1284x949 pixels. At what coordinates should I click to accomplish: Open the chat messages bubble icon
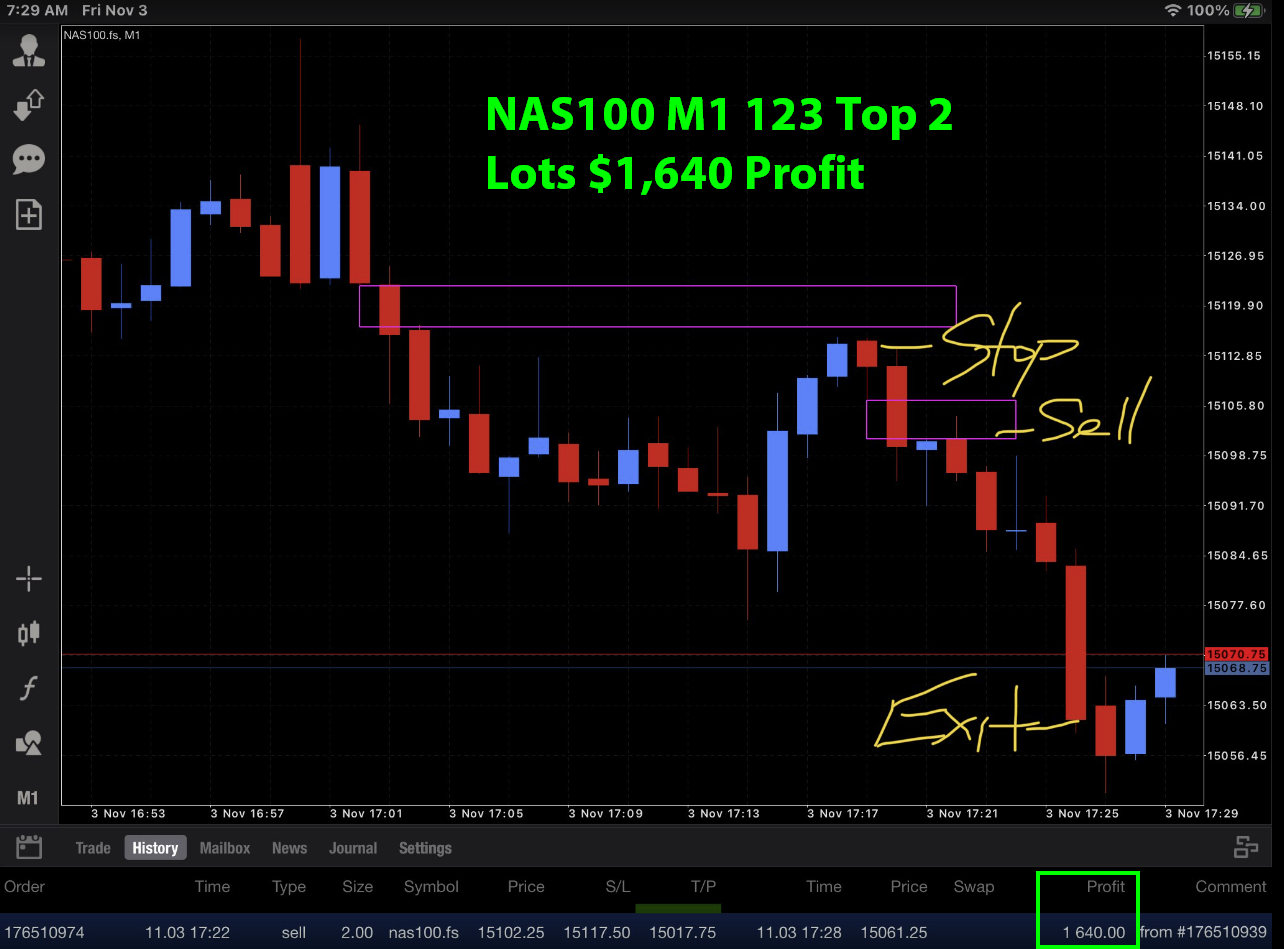pos(28,159)
